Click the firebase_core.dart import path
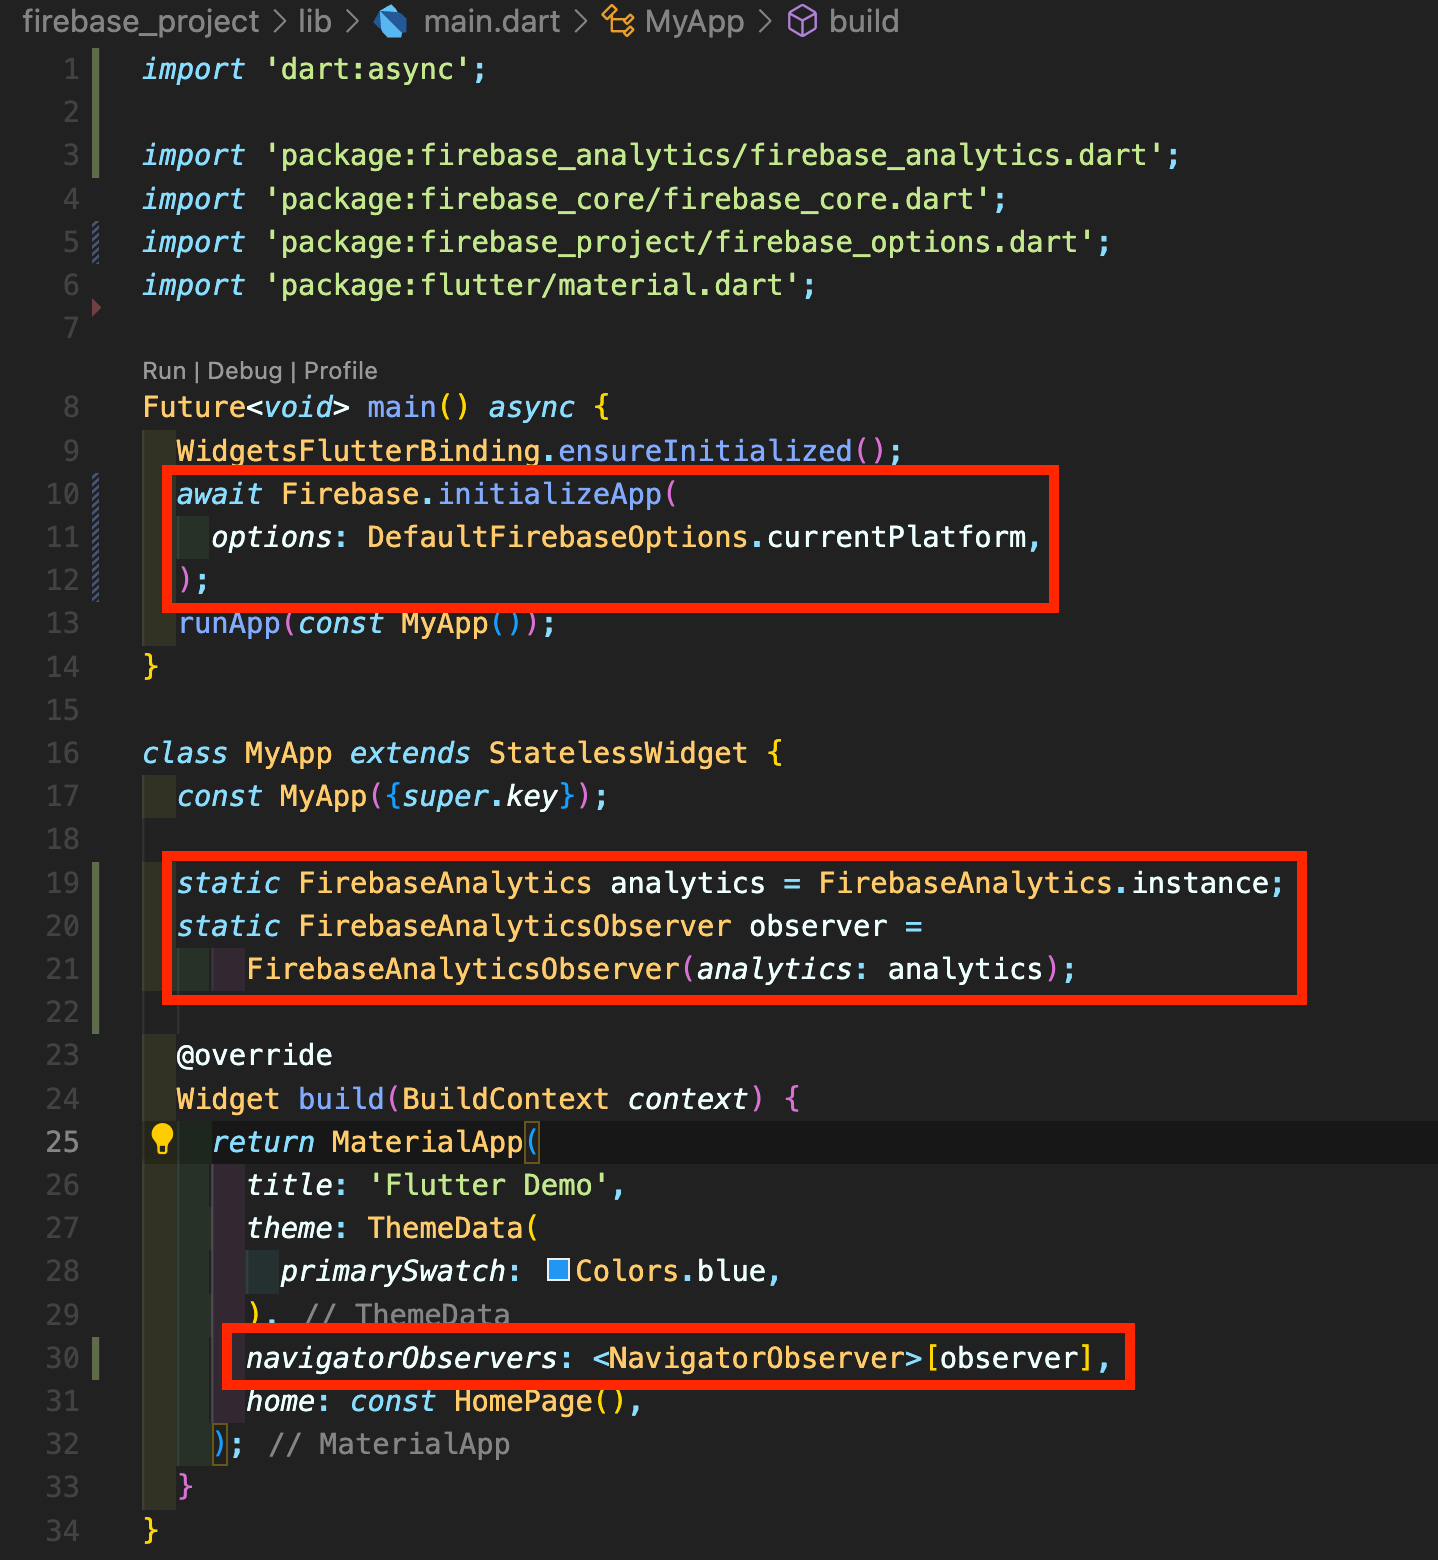Screen dimensions: 1438x1560 click(x=627, y=199)
